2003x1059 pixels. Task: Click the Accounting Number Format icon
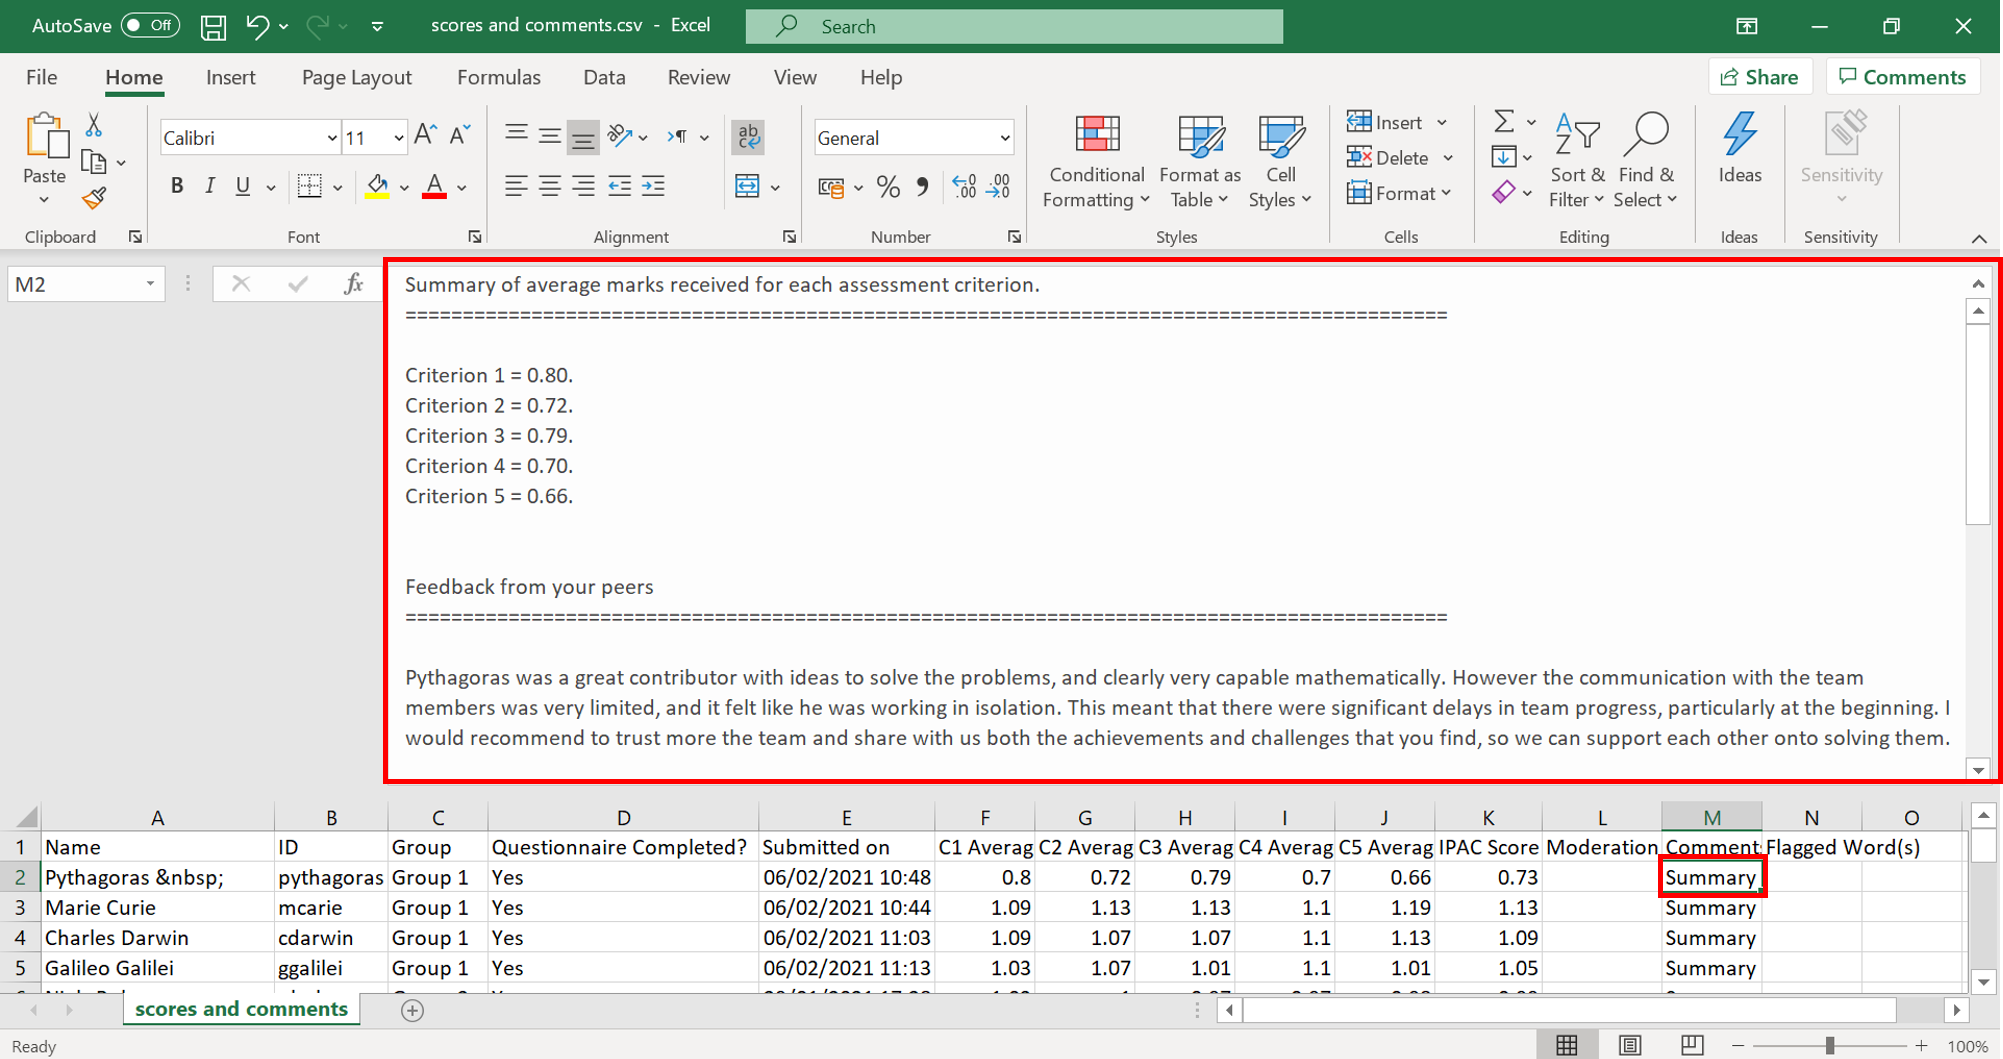831,187
